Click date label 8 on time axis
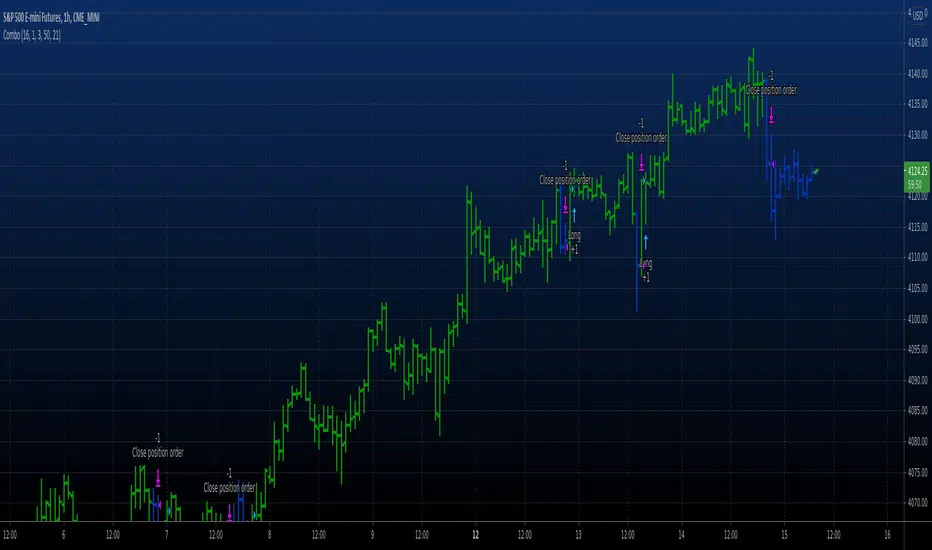932x550 pixels. 270,535
